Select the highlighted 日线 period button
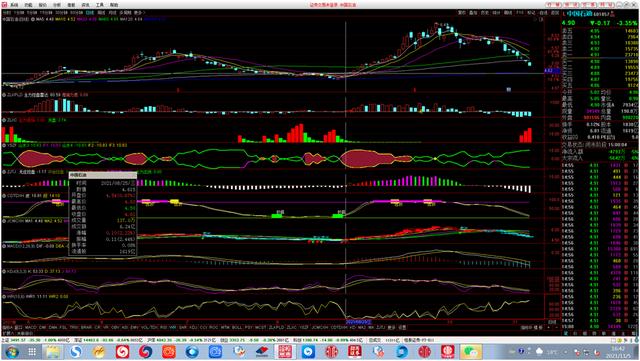This screenshot has width=640, height=361. tap(90, 13)
